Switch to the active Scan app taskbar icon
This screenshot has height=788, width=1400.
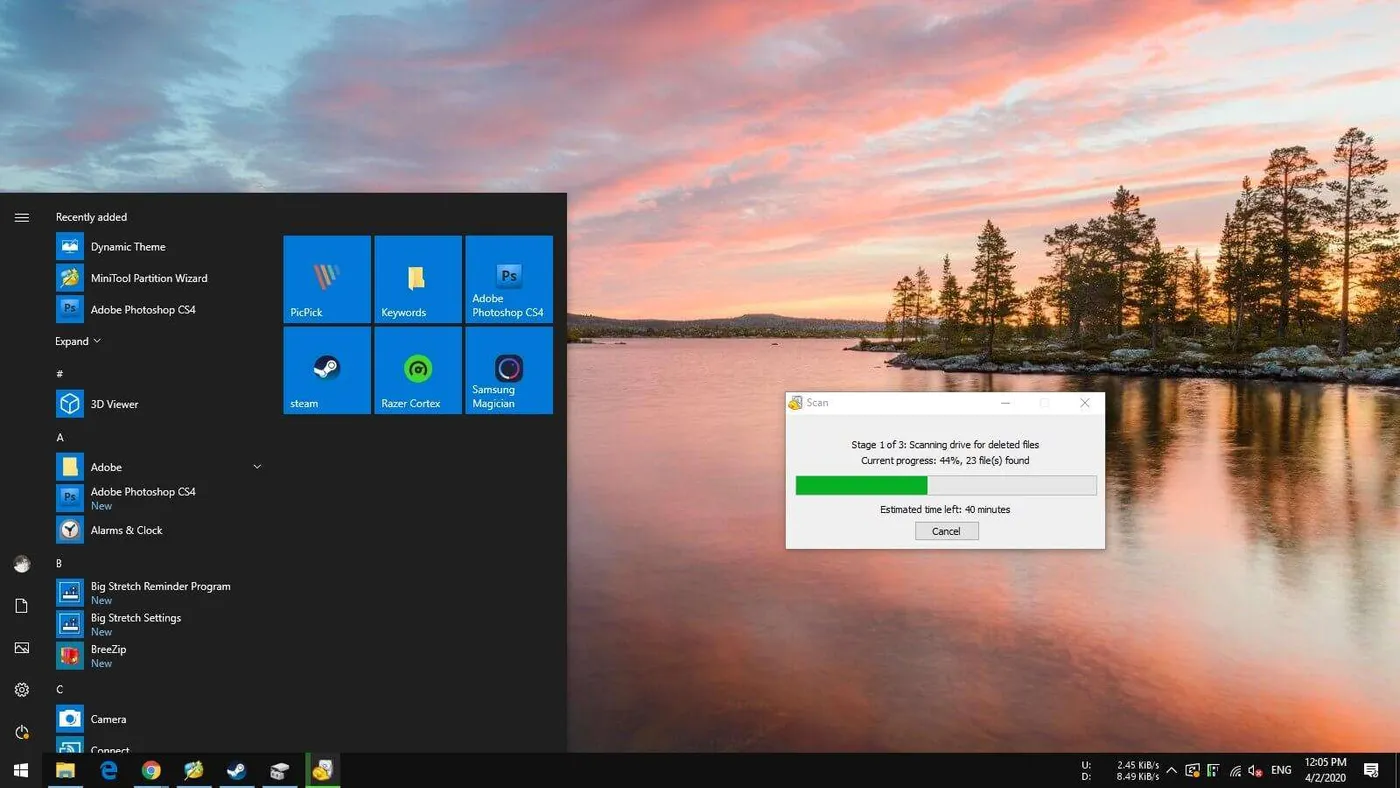click(x=322, y=770)
